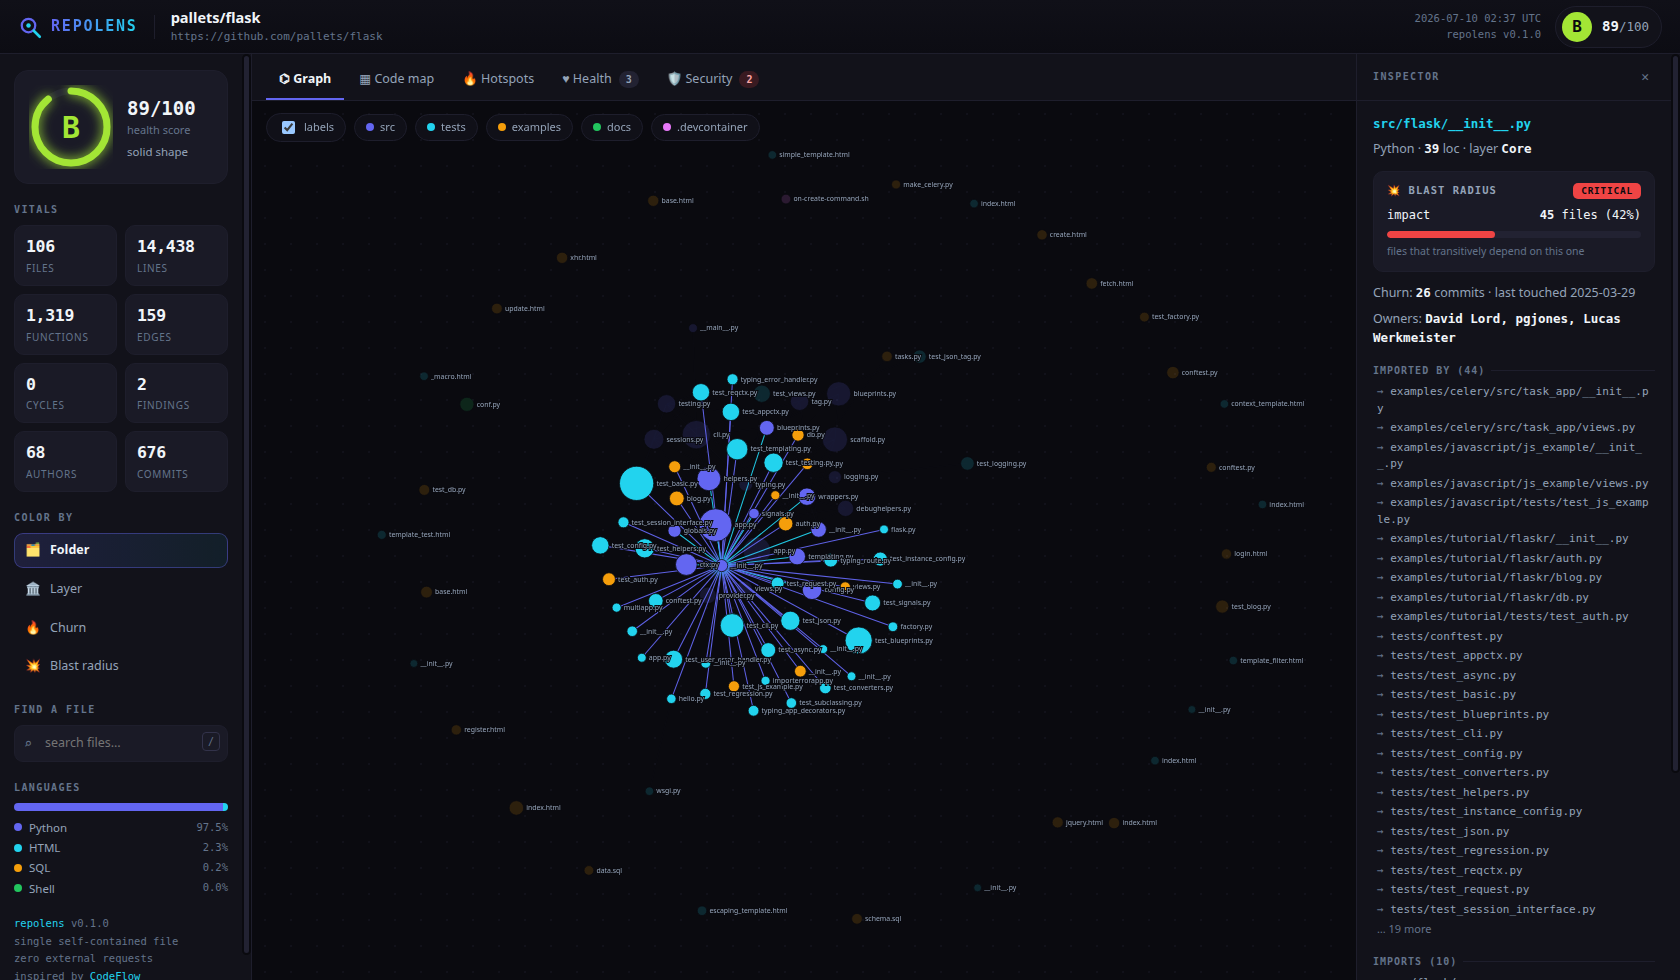Select the schema.sql graph node
1680x980 pixels.
click(x=857, y=918)
